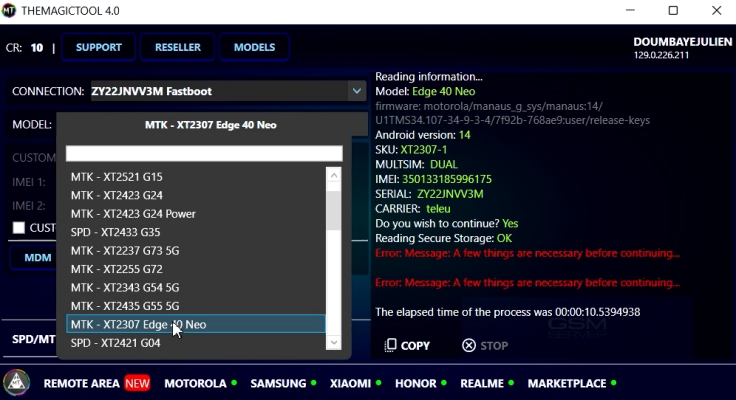Click the MT app icon in title bar
Screen dimensions: 736x400
[8, 10]
